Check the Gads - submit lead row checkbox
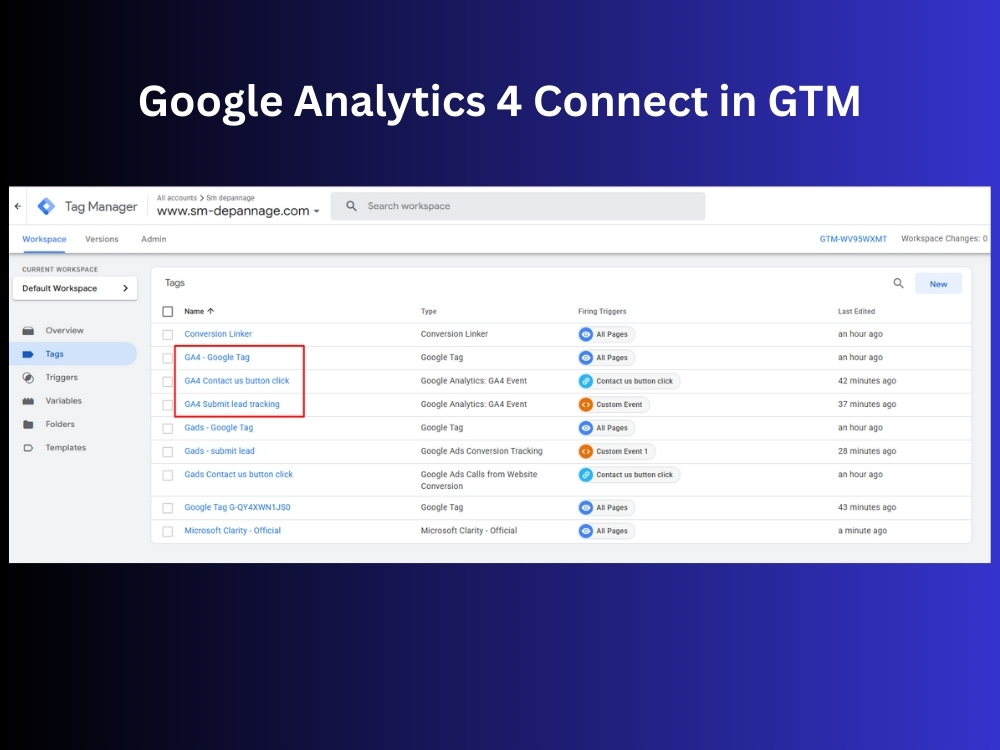 168,452
